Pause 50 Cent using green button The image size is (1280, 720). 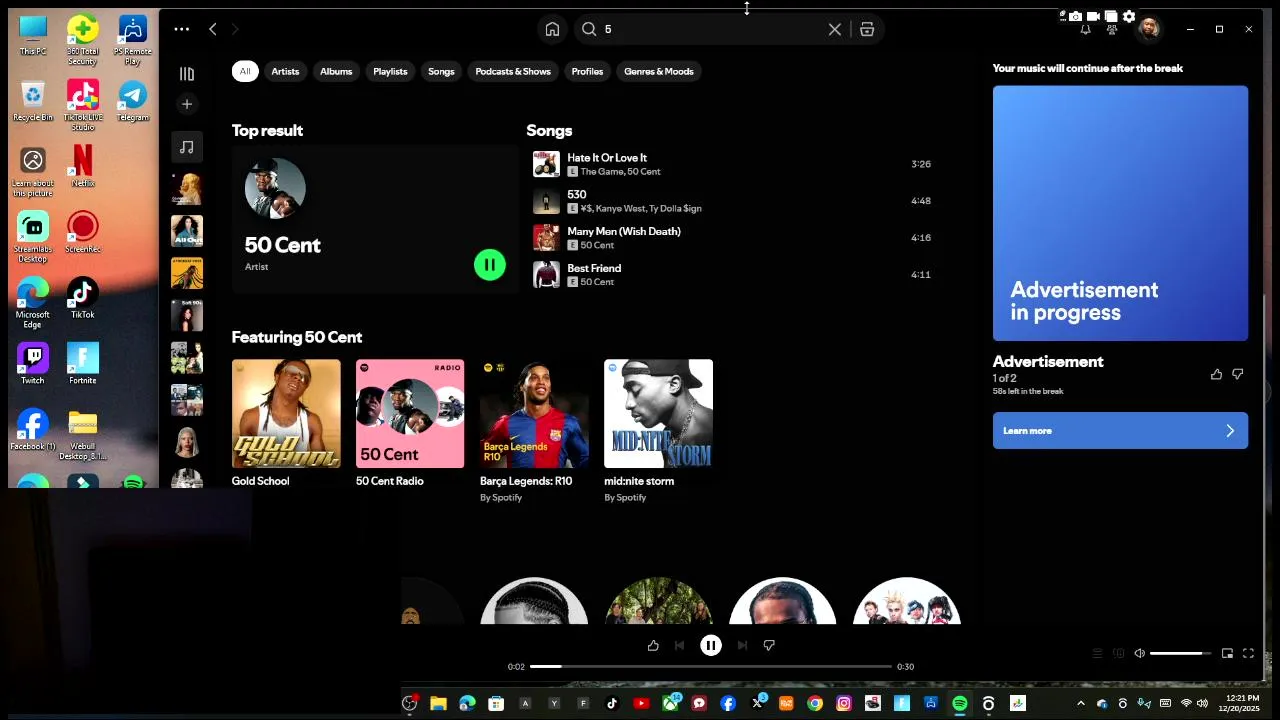click(x=490, y=265)
